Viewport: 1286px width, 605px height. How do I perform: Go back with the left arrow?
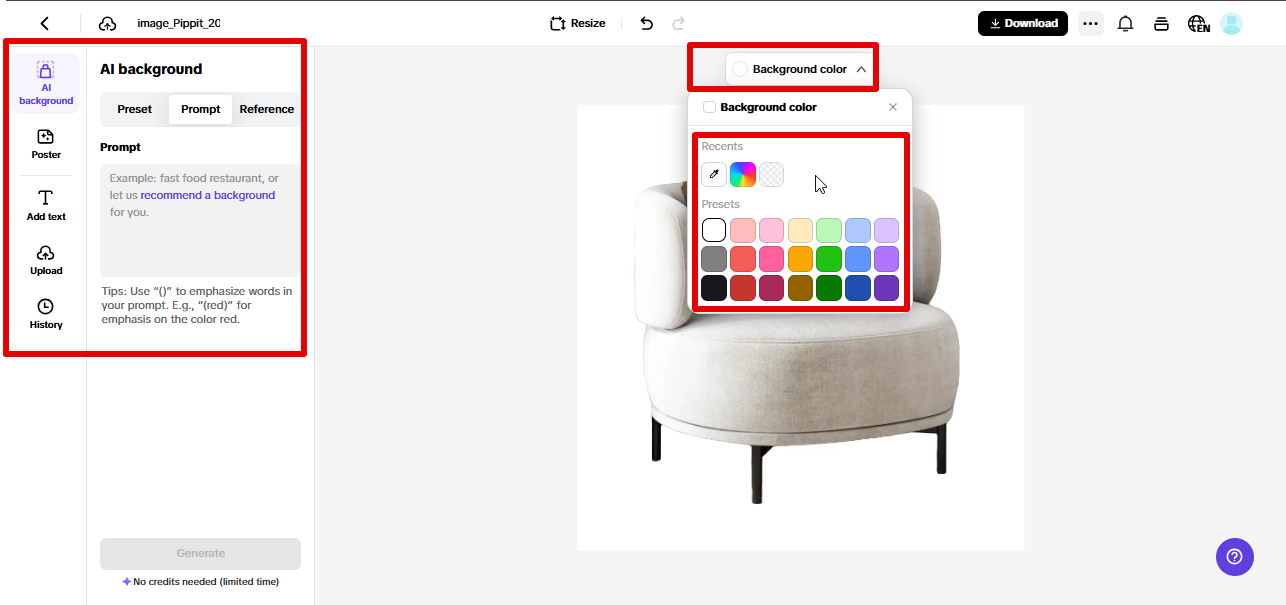pyautogui.click(x=45, y=23)
